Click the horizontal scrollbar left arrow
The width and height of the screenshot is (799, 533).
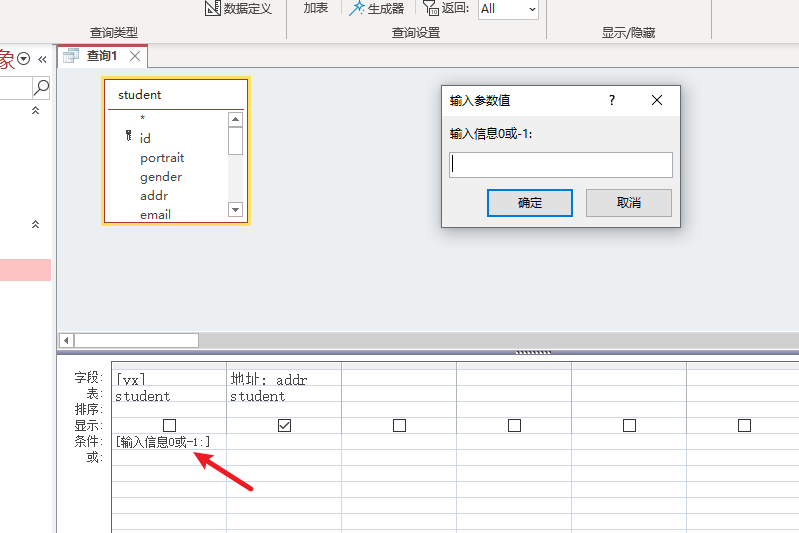(x=66, y=340)
